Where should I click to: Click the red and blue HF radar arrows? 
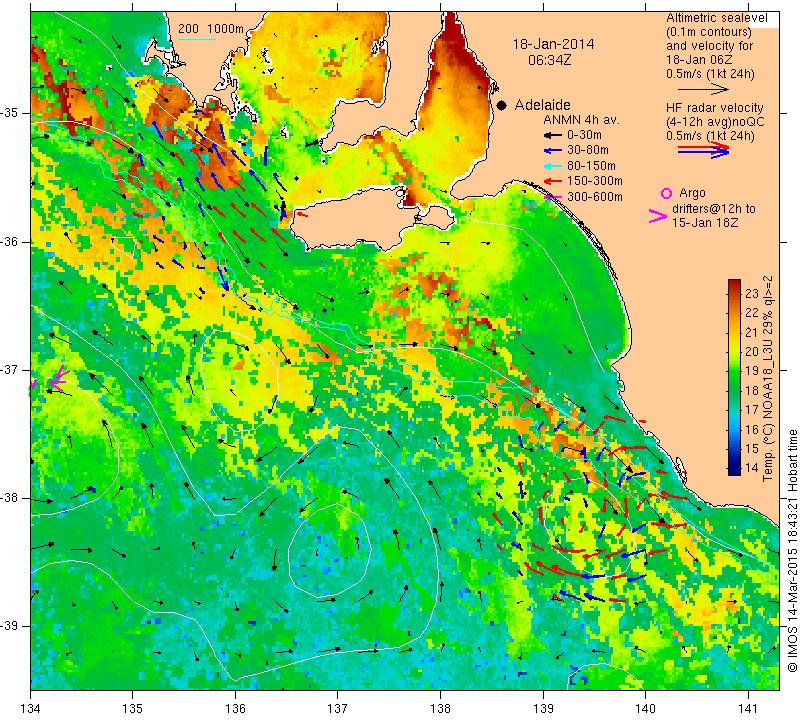coord(703,150)
